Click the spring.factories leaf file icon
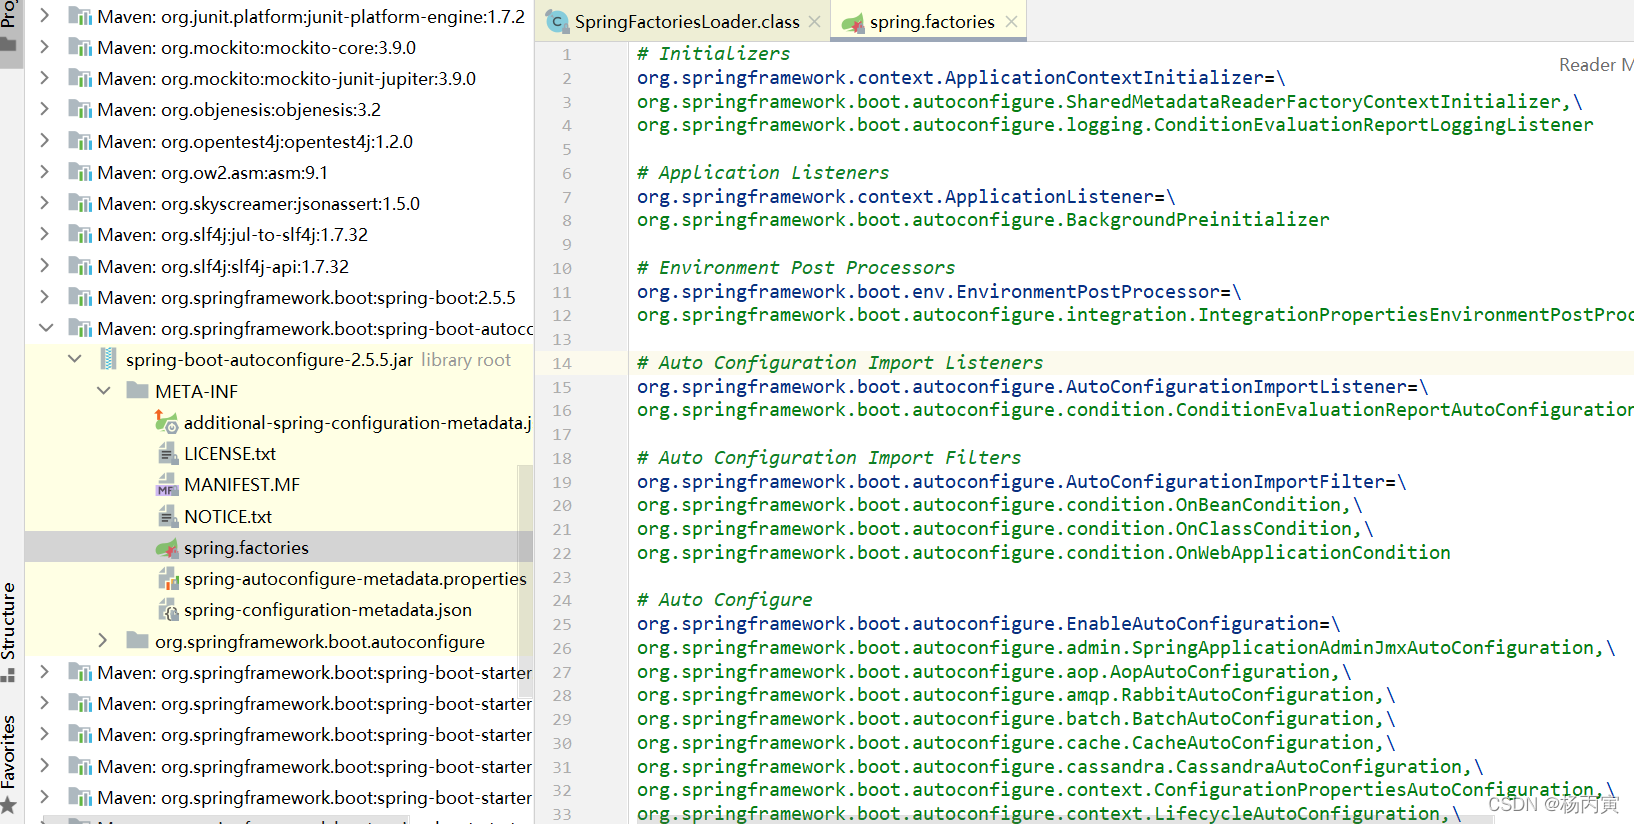Viewport: 1634px width, 824px height. [x=167, y=548]
